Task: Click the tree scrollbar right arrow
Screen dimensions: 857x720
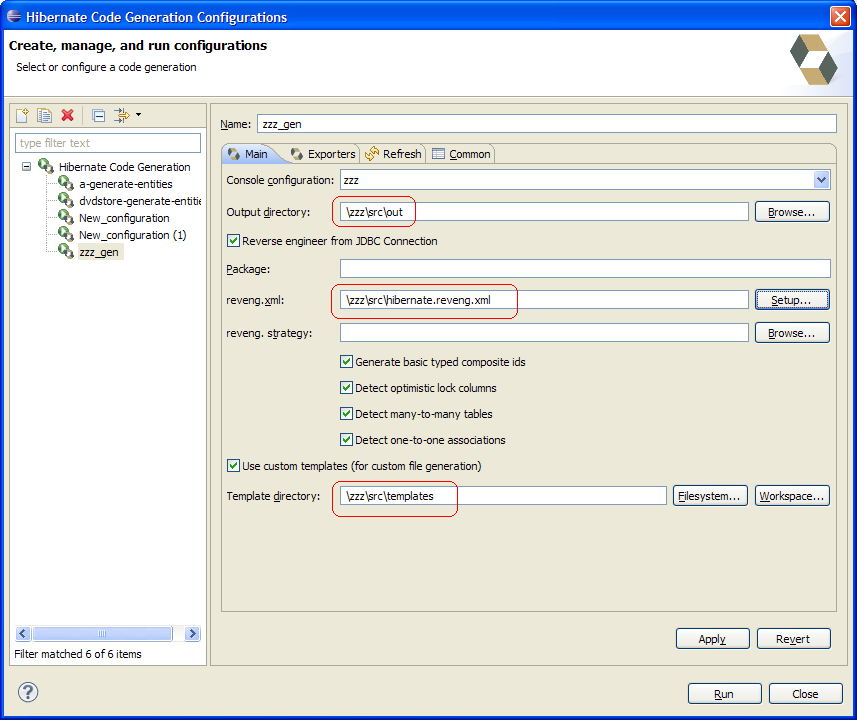Action: coord(192,633)
